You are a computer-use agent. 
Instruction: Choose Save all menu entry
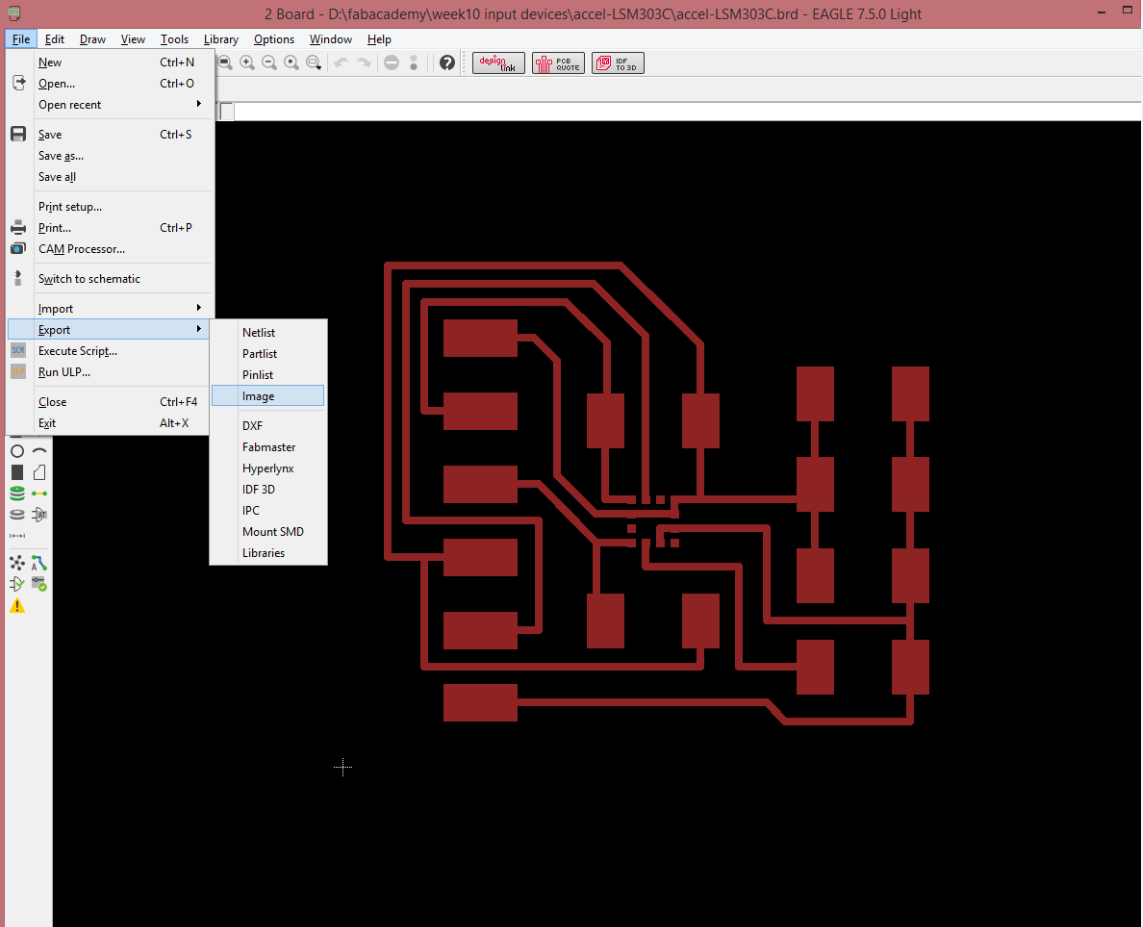pos(111,177)
